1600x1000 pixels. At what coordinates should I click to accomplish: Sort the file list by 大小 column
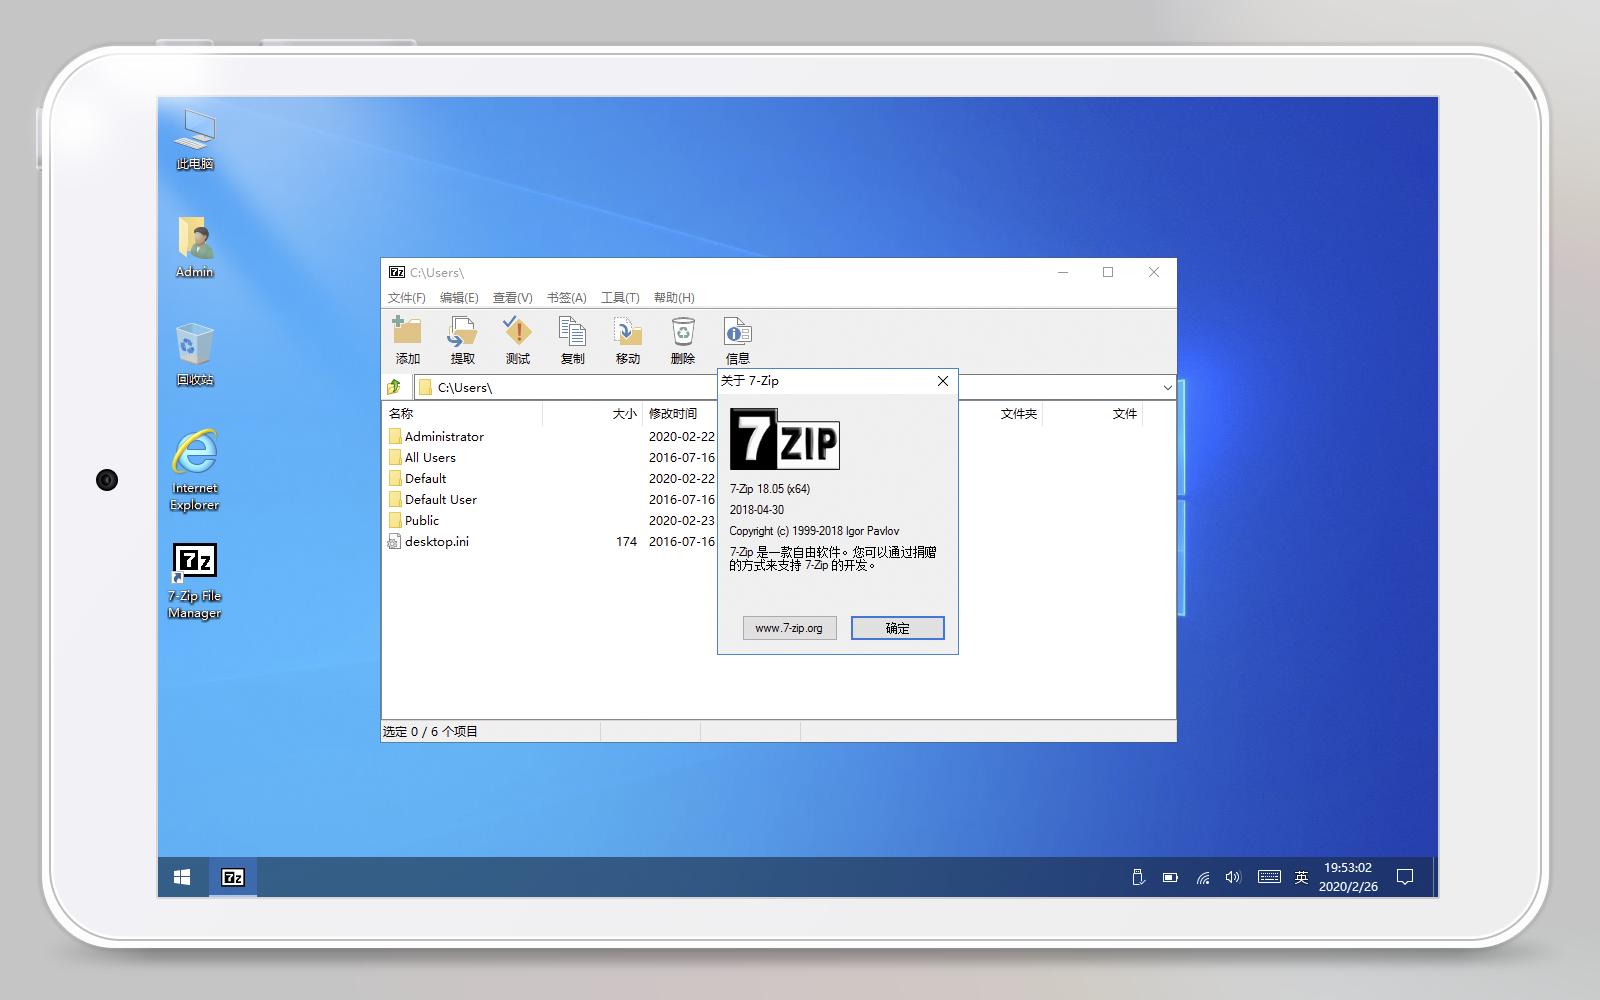click(593, 413)
